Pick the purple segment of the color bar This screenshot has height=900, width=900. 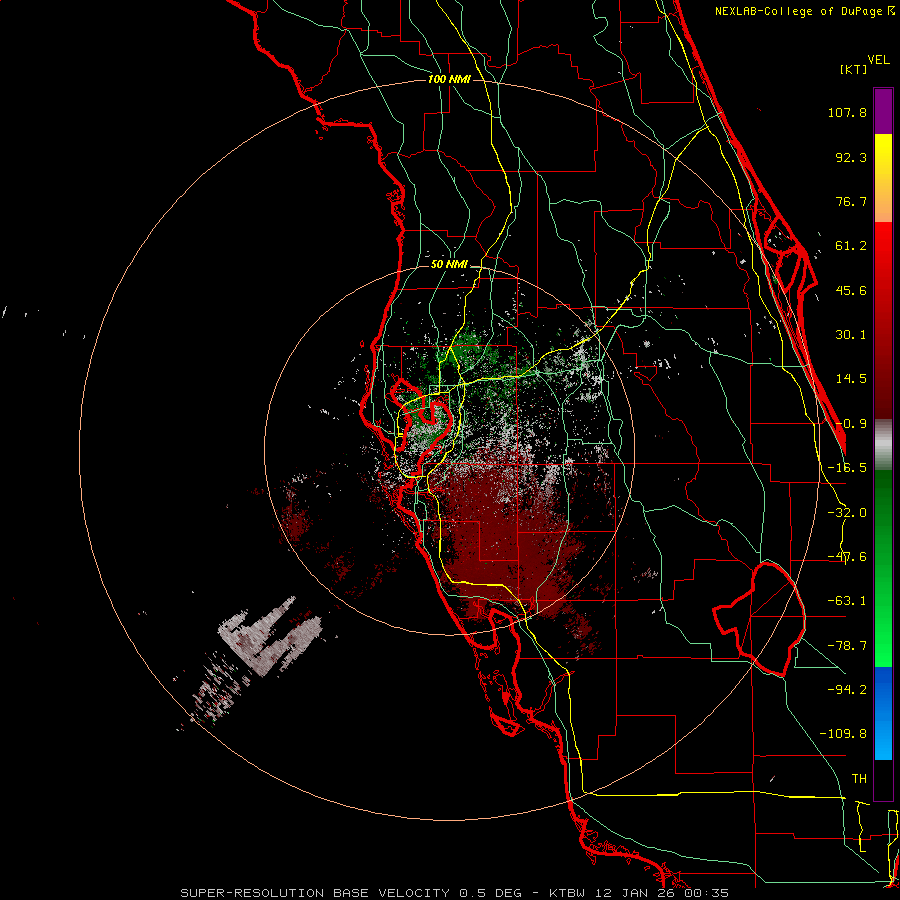pyautogui.click(x=883, y=111)
